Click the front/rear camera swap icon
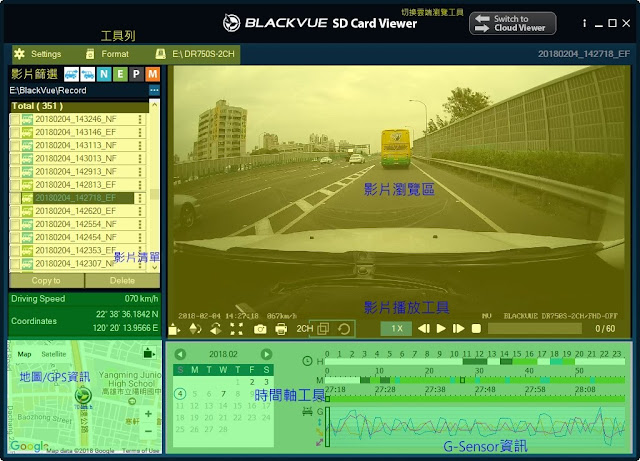The width and height of the screenshot is (640, 461). 174,329
